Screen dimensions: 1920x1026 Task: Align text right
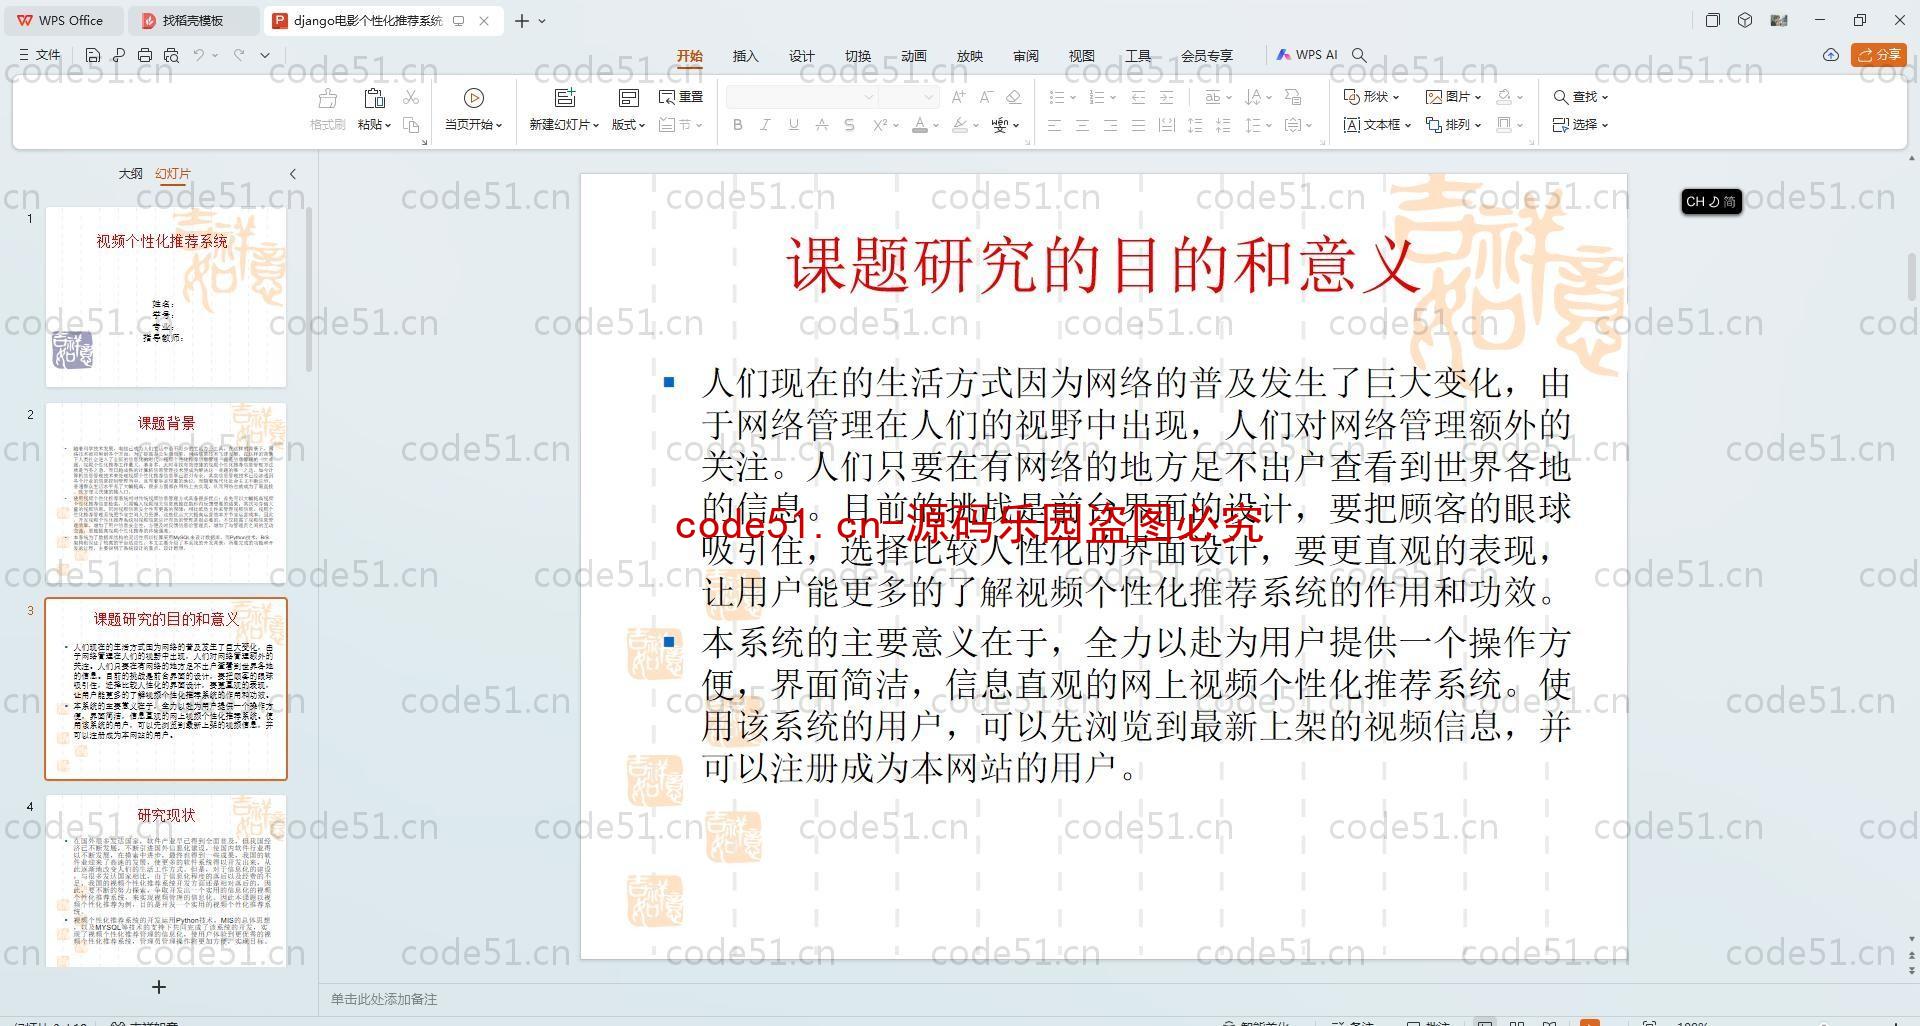click(x=1110, y=125)
